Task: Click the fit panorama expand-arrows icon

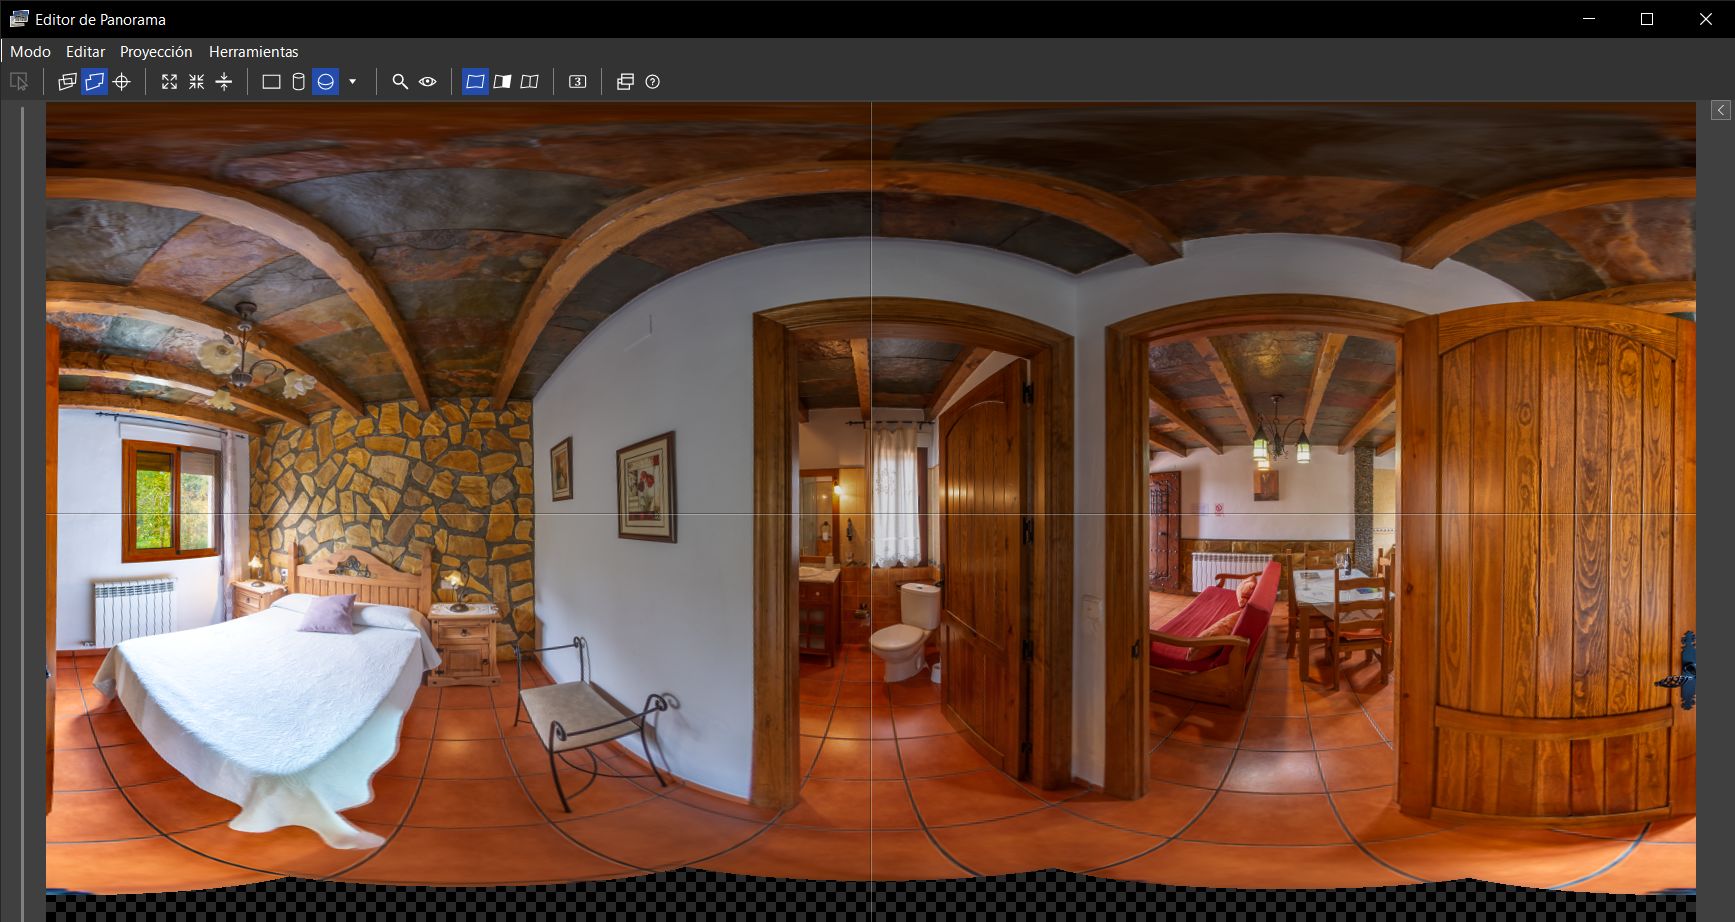Action: click(x=169, y=82)
